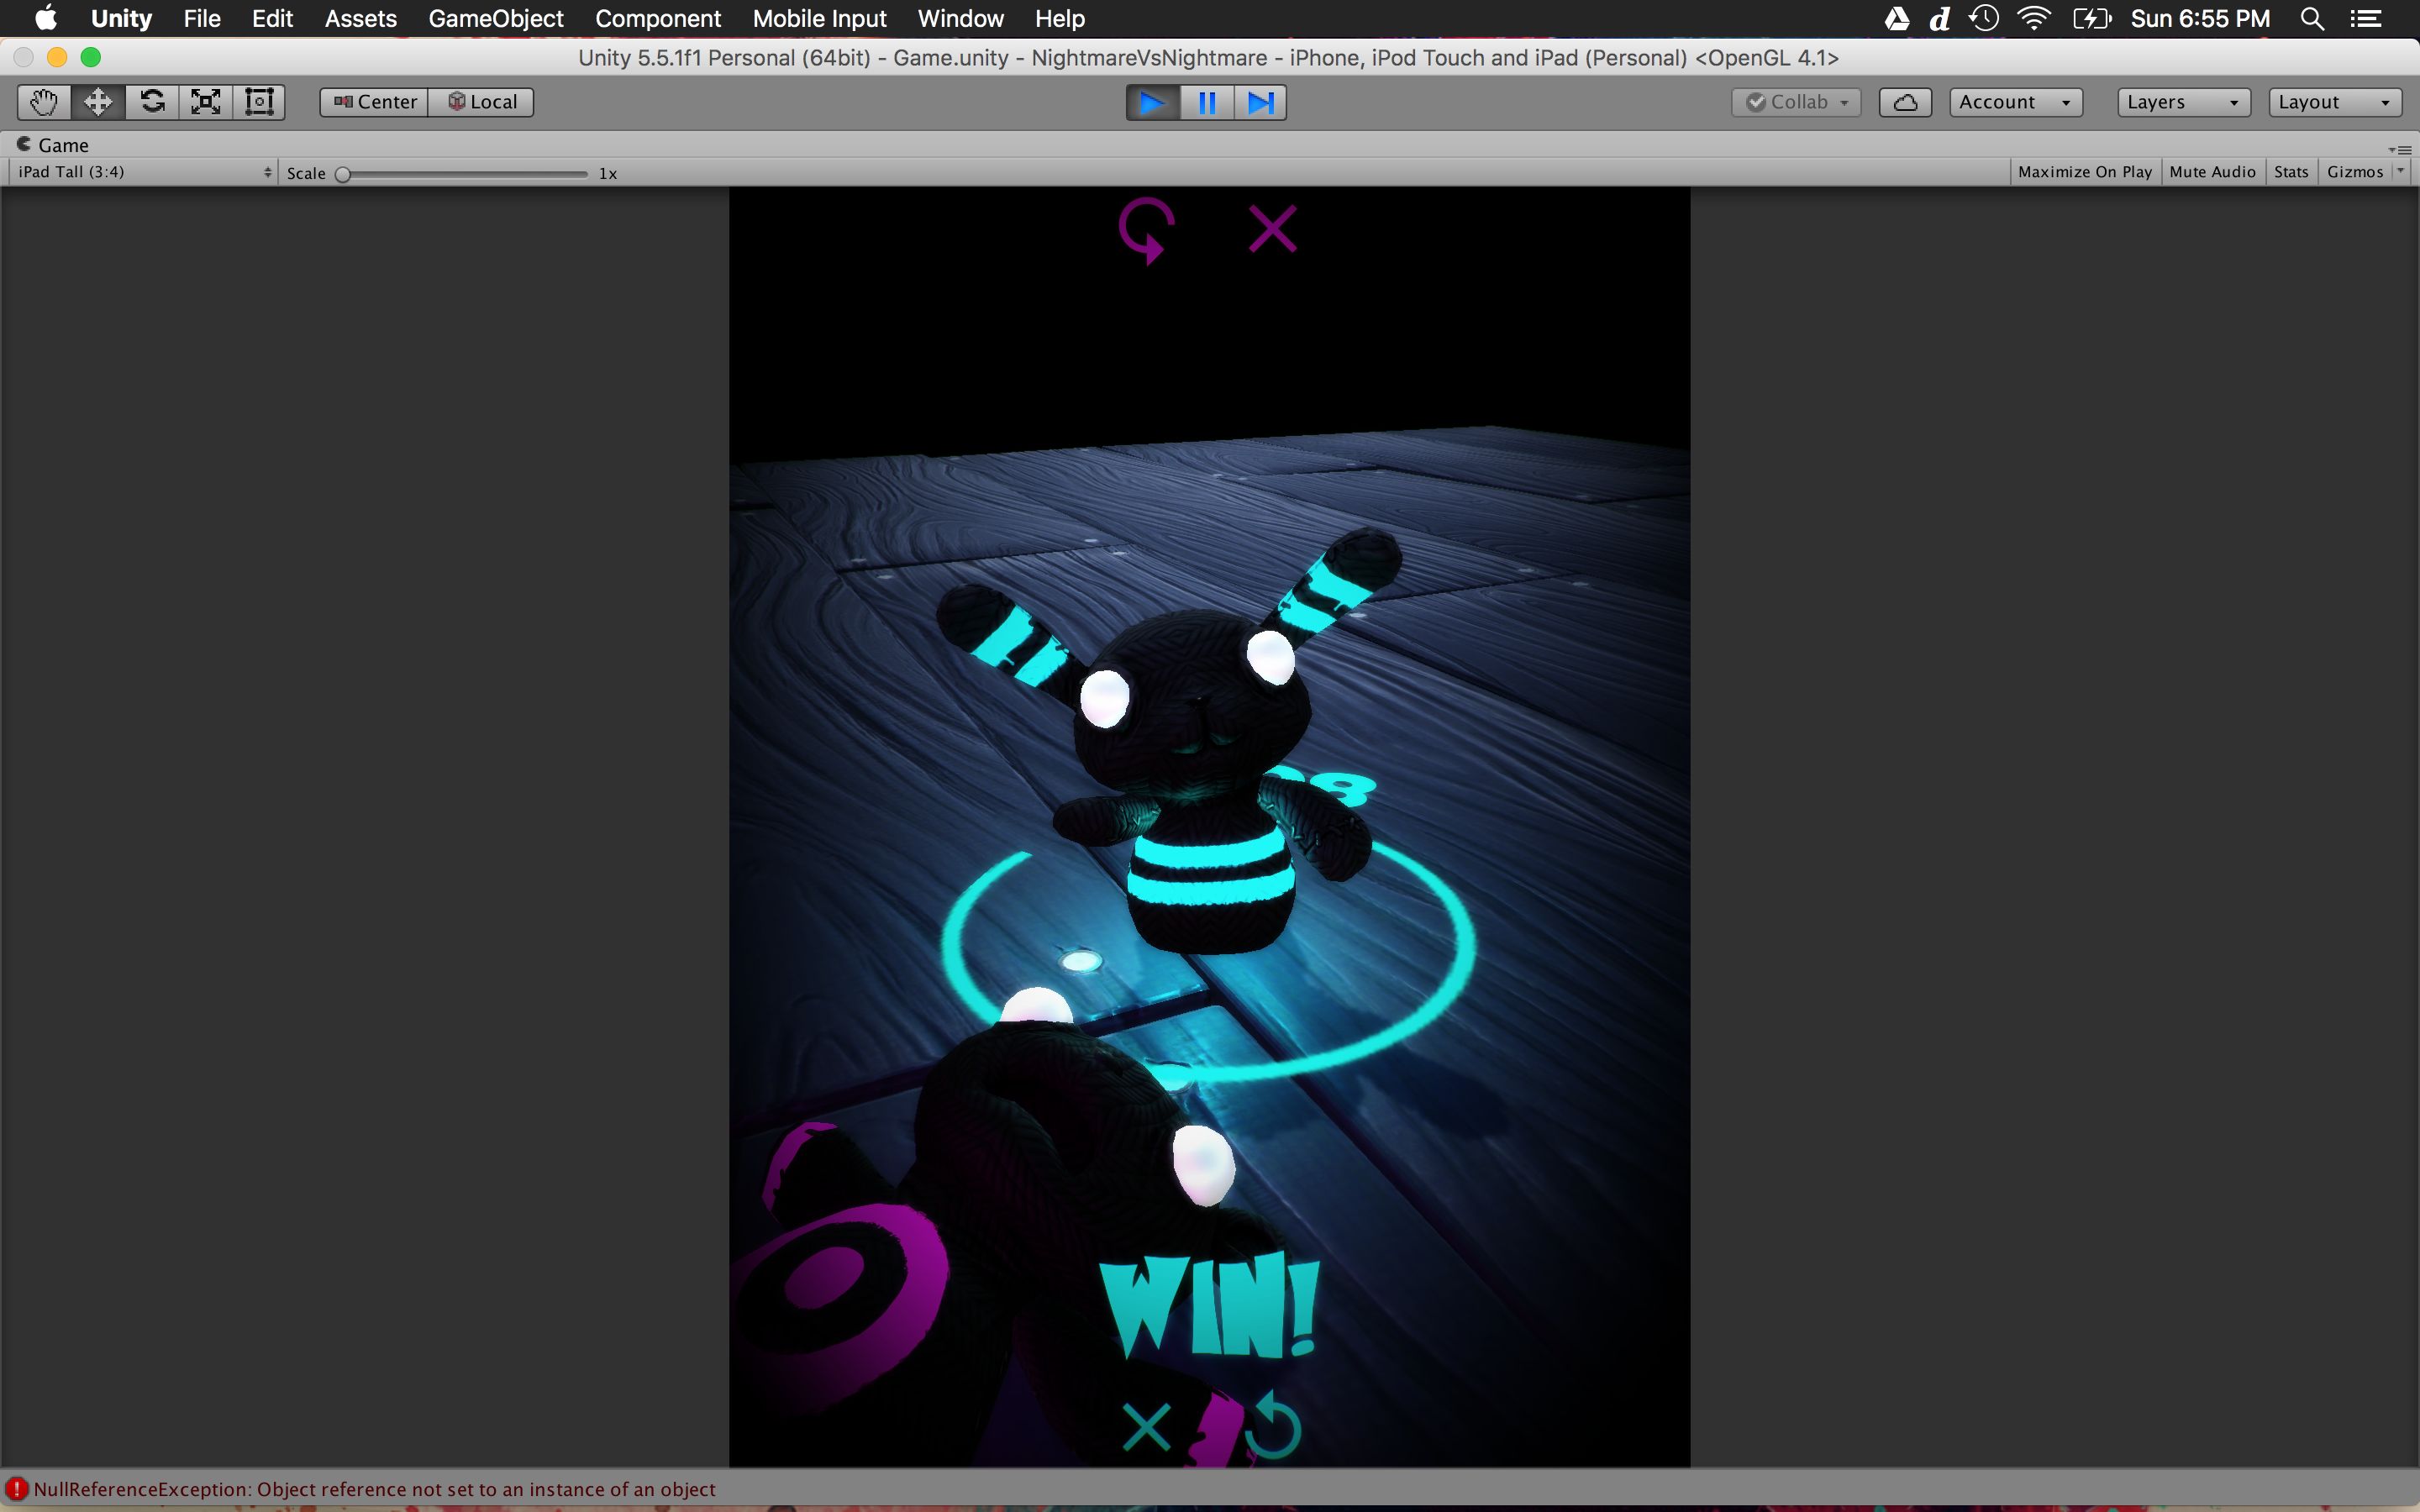Pause the running game
Viewport: 2420px width, 1512px height.
1207,102
